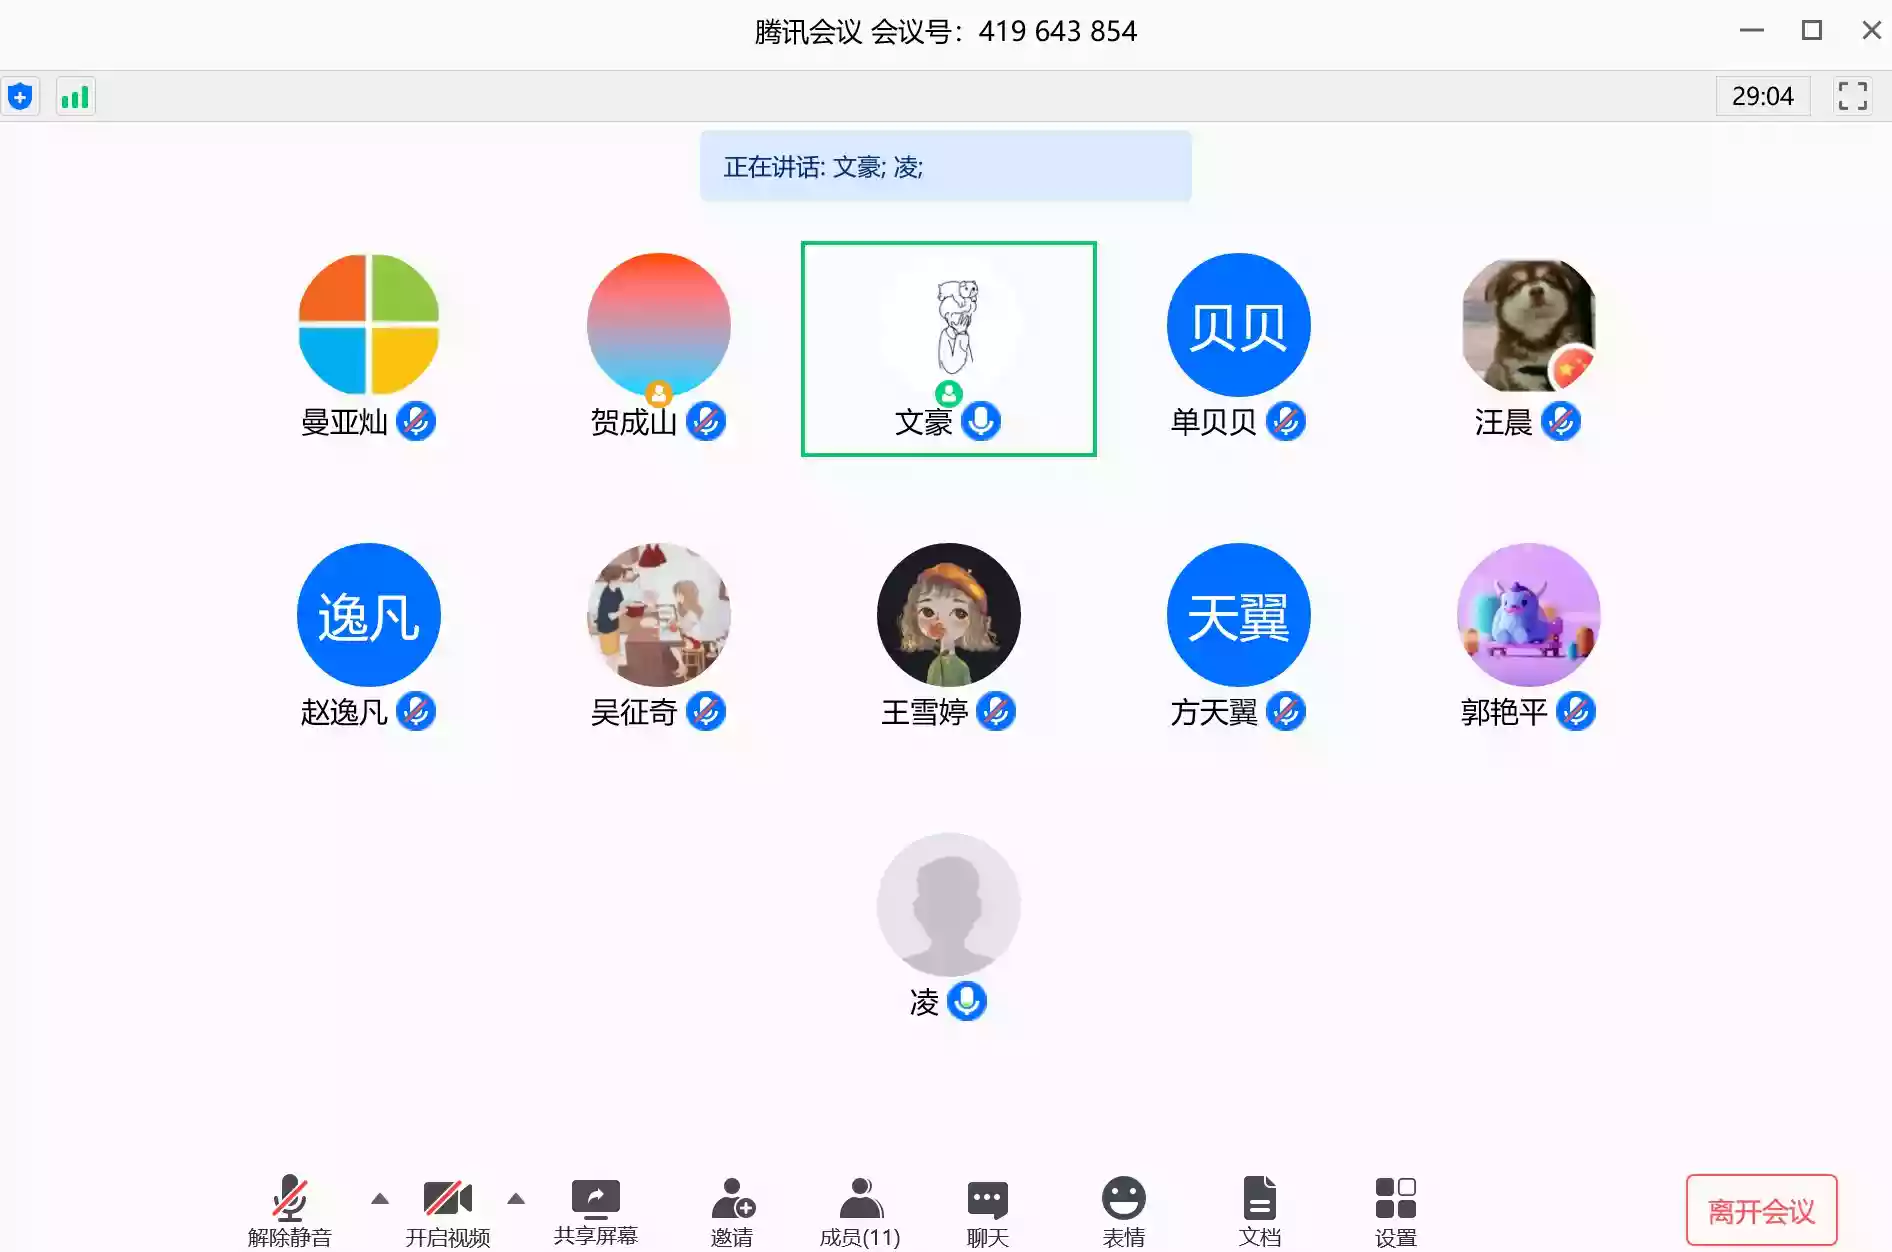Maximize the 腾讯会议 window
This screenshot has width=1892, height=1252.
click(x=1812, y=30)
